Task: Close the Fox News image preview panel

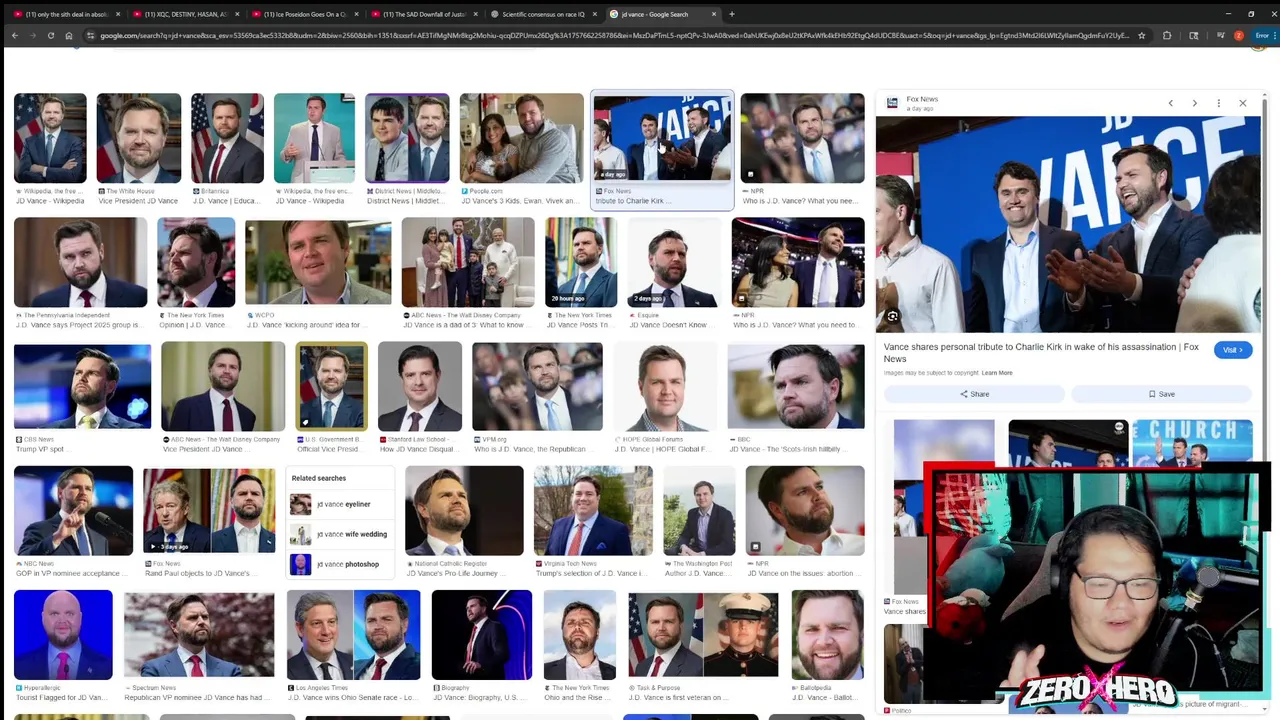Action: (x=1242, y=103)
